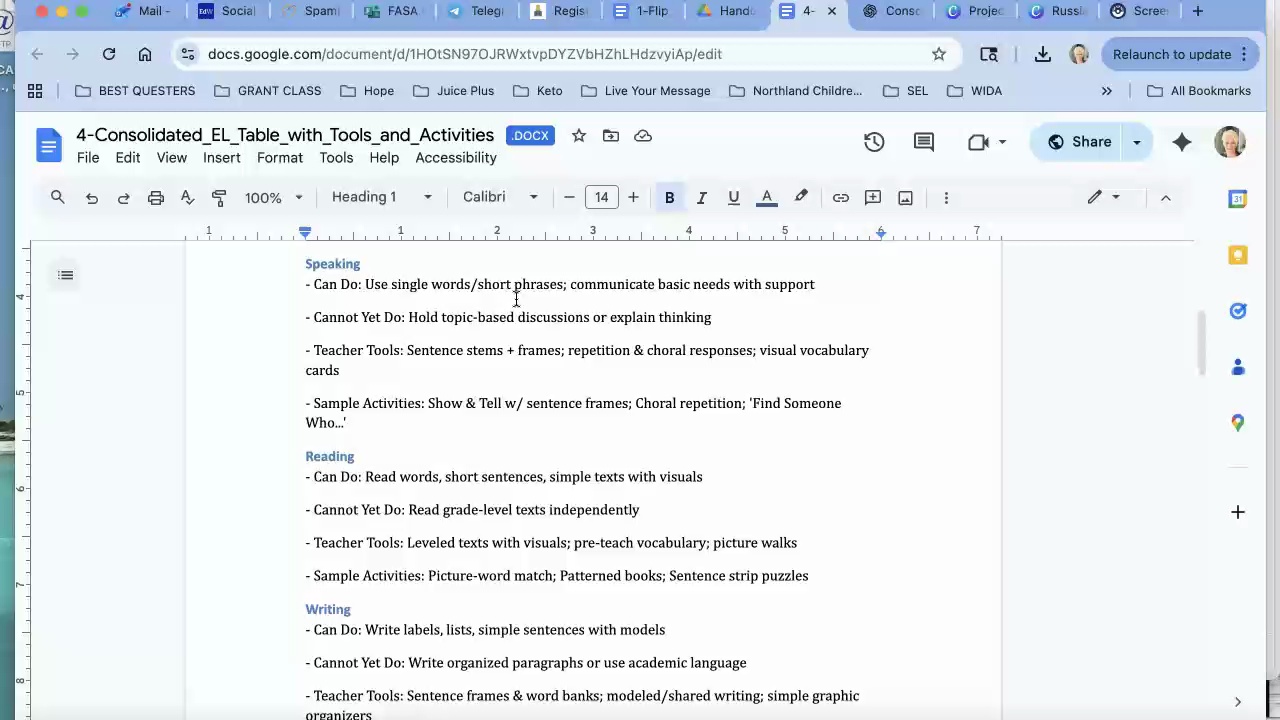Open the Edit menu

pyautogui.click(x=127, y=158)
